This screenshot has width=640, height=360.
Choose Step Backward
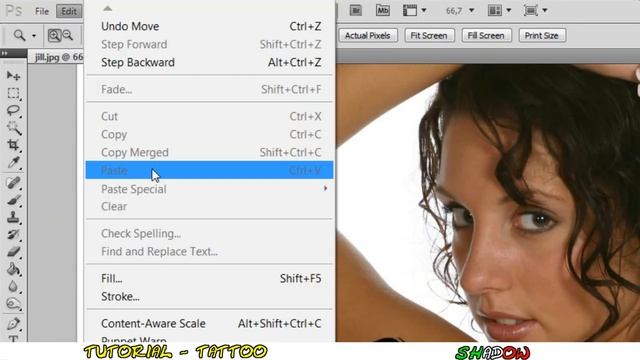(209, 62)
